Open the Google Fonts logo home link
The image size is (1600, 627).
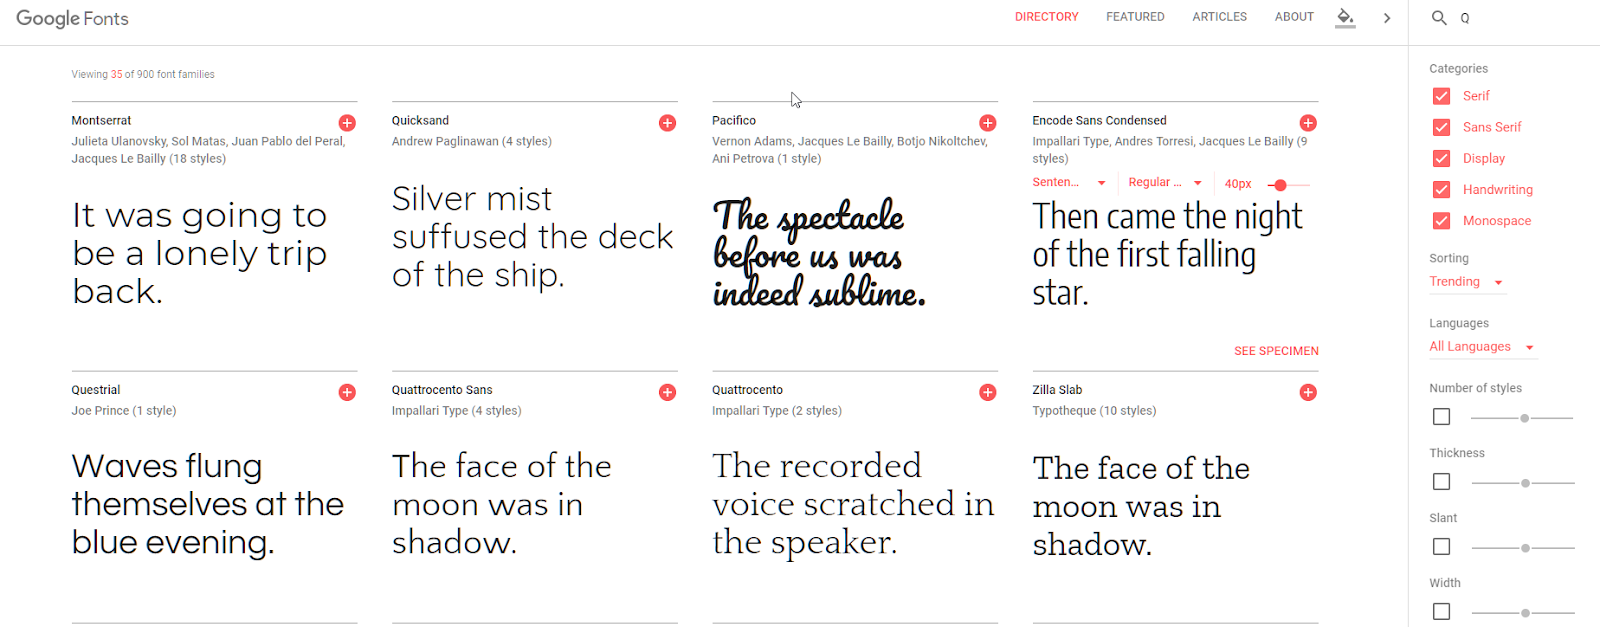(x=72, y=19)
